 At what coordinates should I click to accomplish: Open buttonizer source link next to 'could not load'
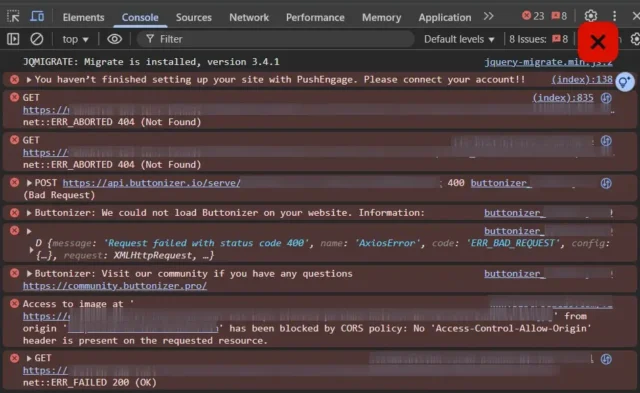coord(514,213)
